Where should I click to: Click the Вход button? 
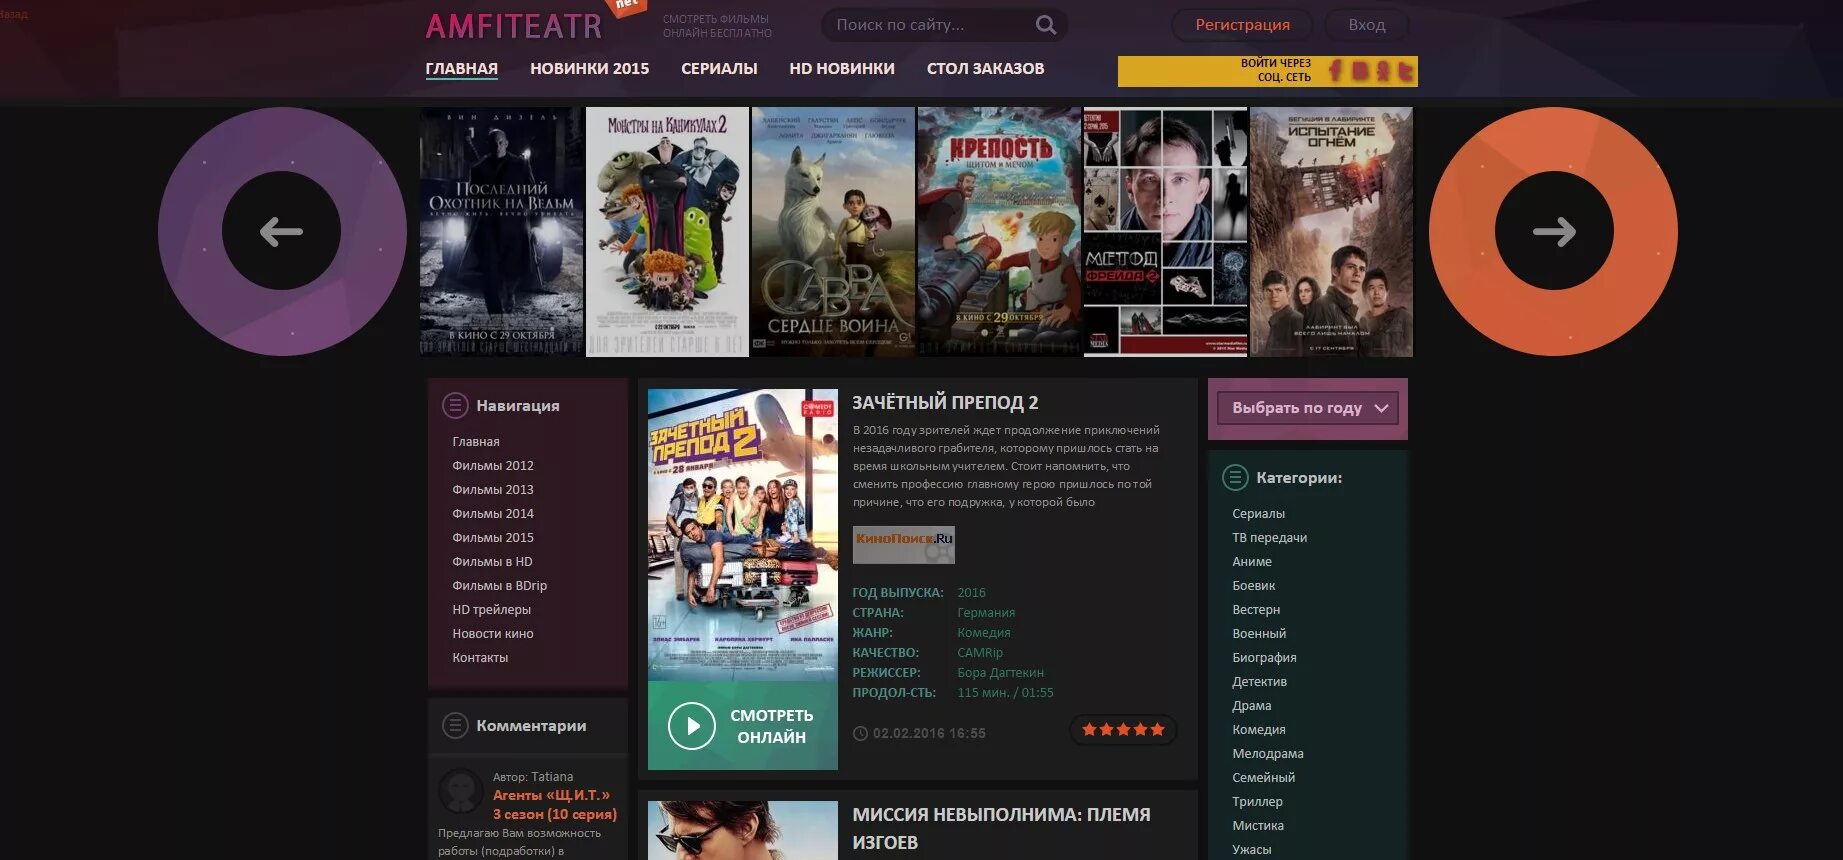[x=1366, y=25]
